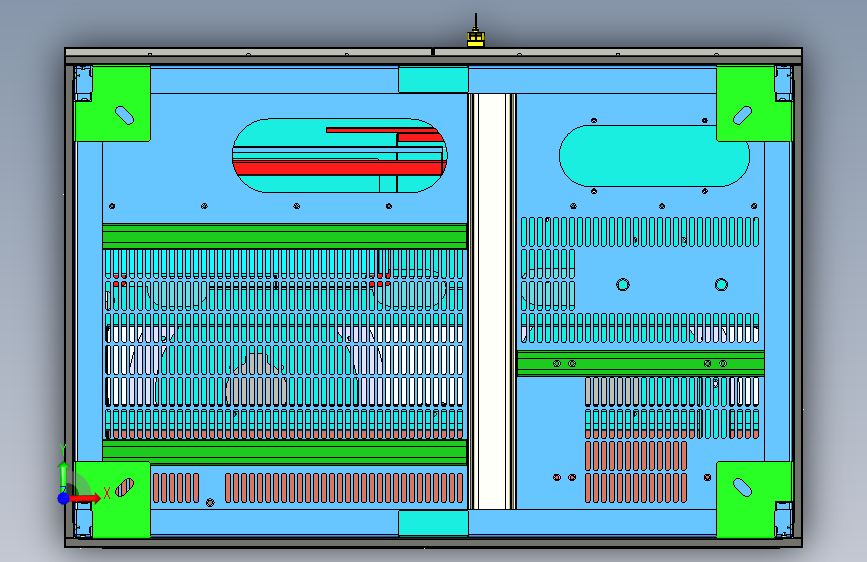867x562 pixels.
Task: Pick the long red bar inside left oval cutout
Action: 338,168
